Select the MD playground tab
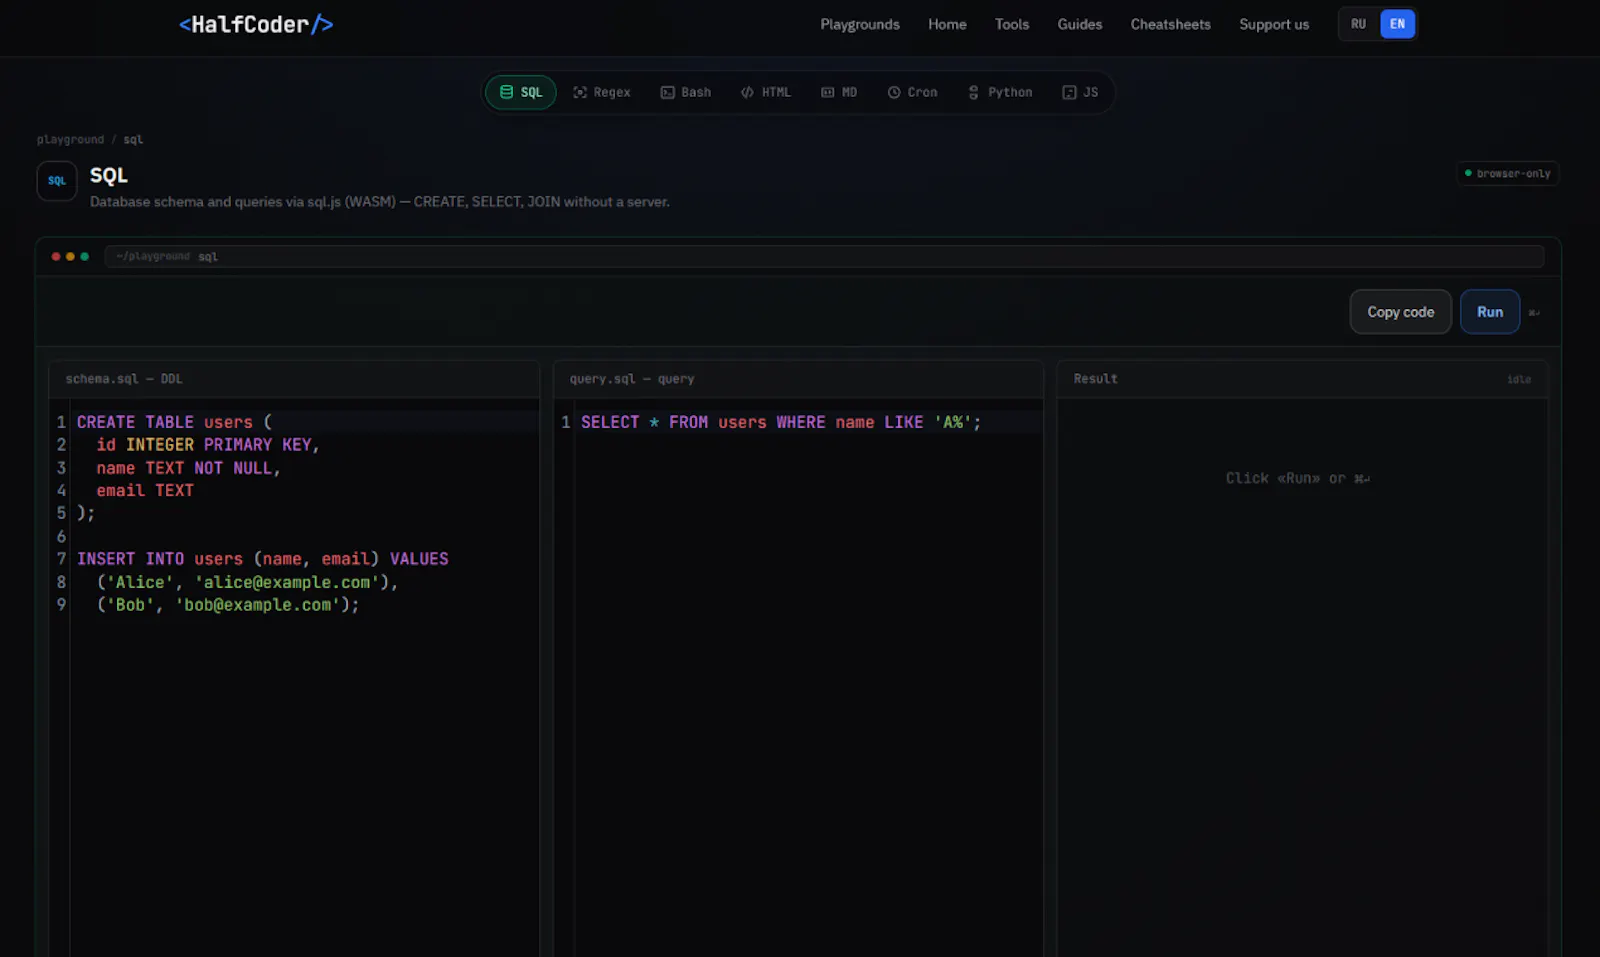This screenshot has height=957, width=1600. pyautogui.click(x=839, y=92)
